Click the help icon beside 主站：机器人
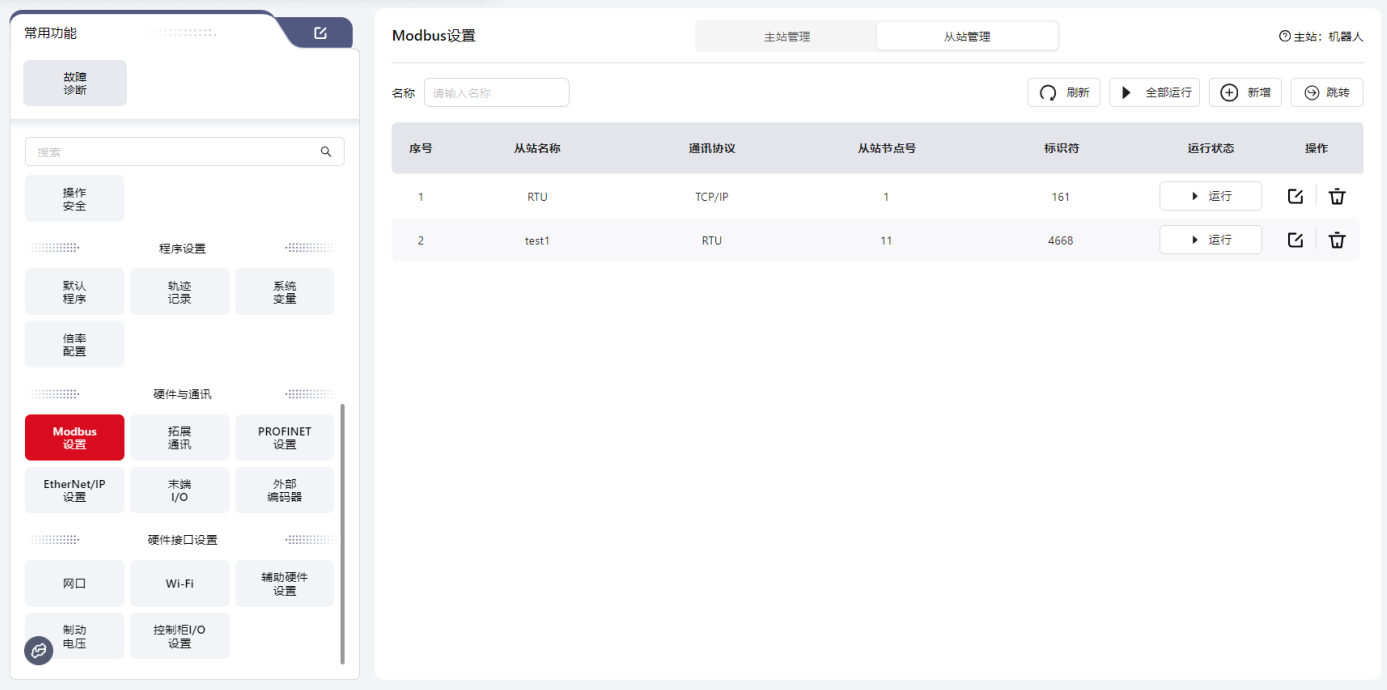This screenshot has height=690, width=1387. [x=1284, y=36]
